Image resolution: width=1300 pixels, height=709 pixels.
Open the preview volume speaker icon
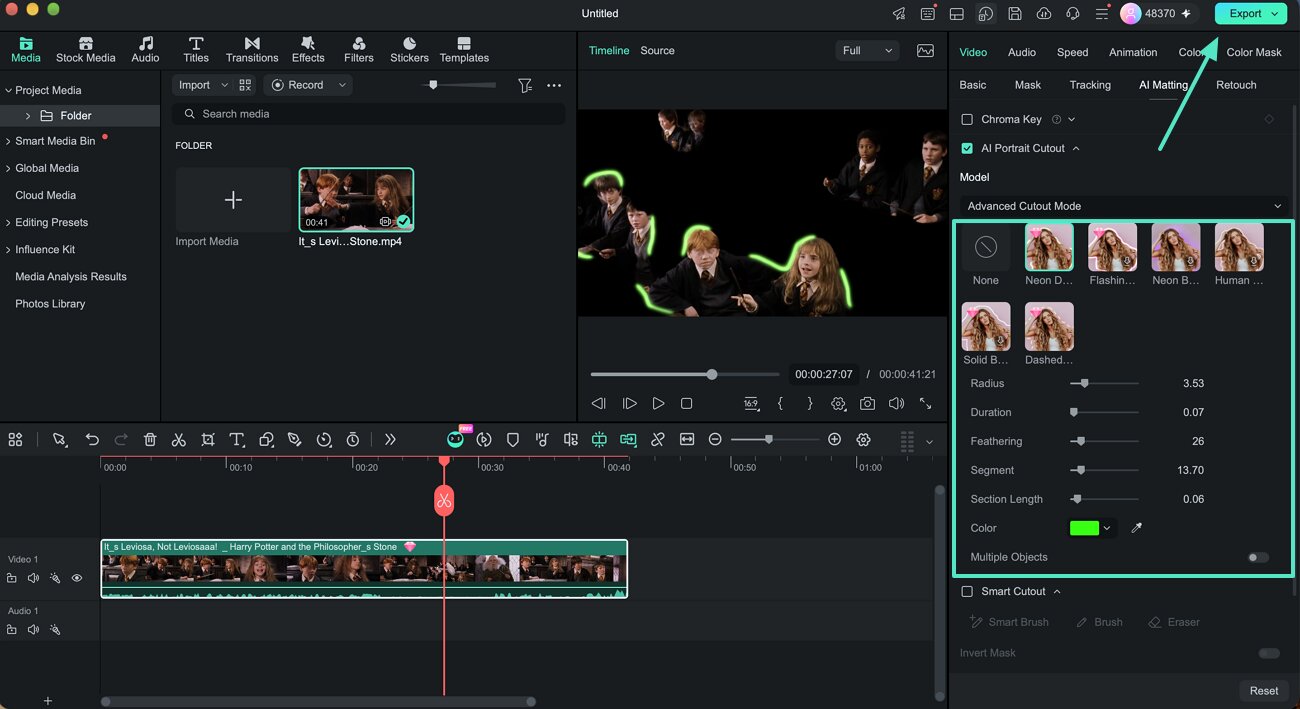pos(896,404)
